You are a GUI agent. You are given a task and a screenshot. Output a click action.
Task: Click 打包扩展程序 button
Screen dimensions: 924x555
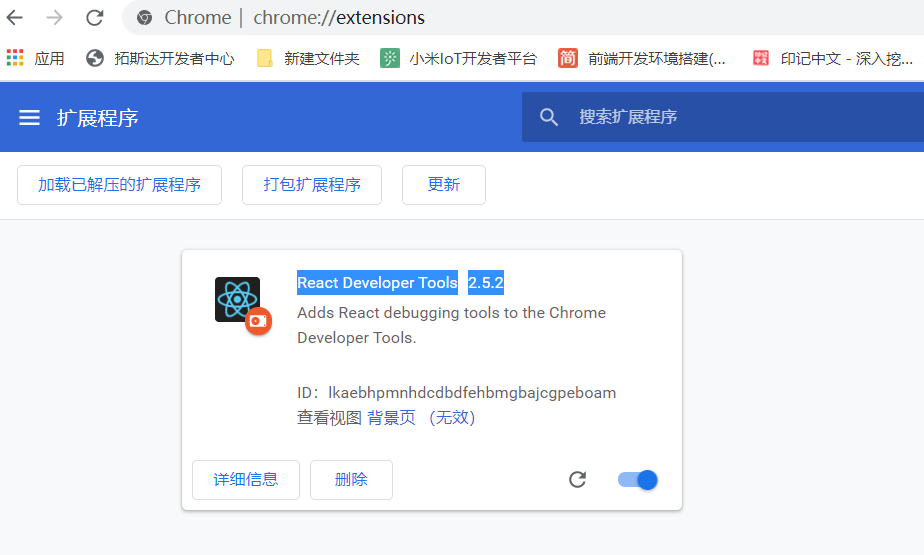[312, 185]
